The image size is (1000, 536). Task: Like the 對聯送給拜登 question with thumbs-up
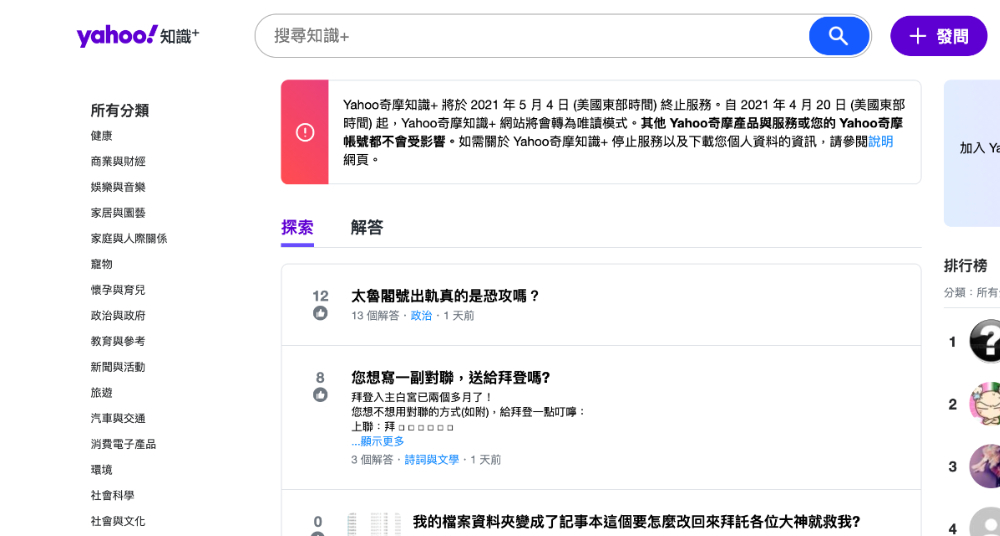point(320,395)
